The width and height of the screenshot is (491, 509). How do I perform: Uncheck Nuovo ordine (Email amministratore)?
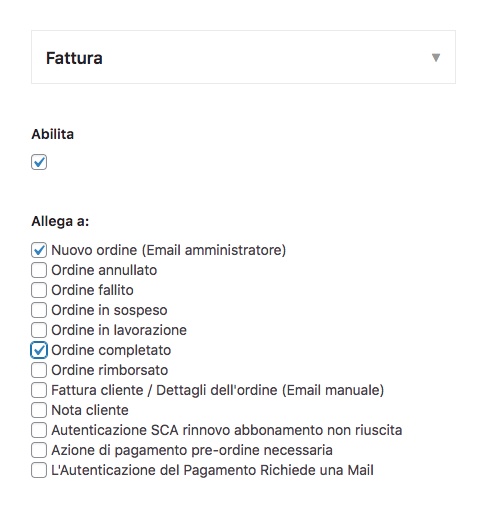(x=39, y=250)
